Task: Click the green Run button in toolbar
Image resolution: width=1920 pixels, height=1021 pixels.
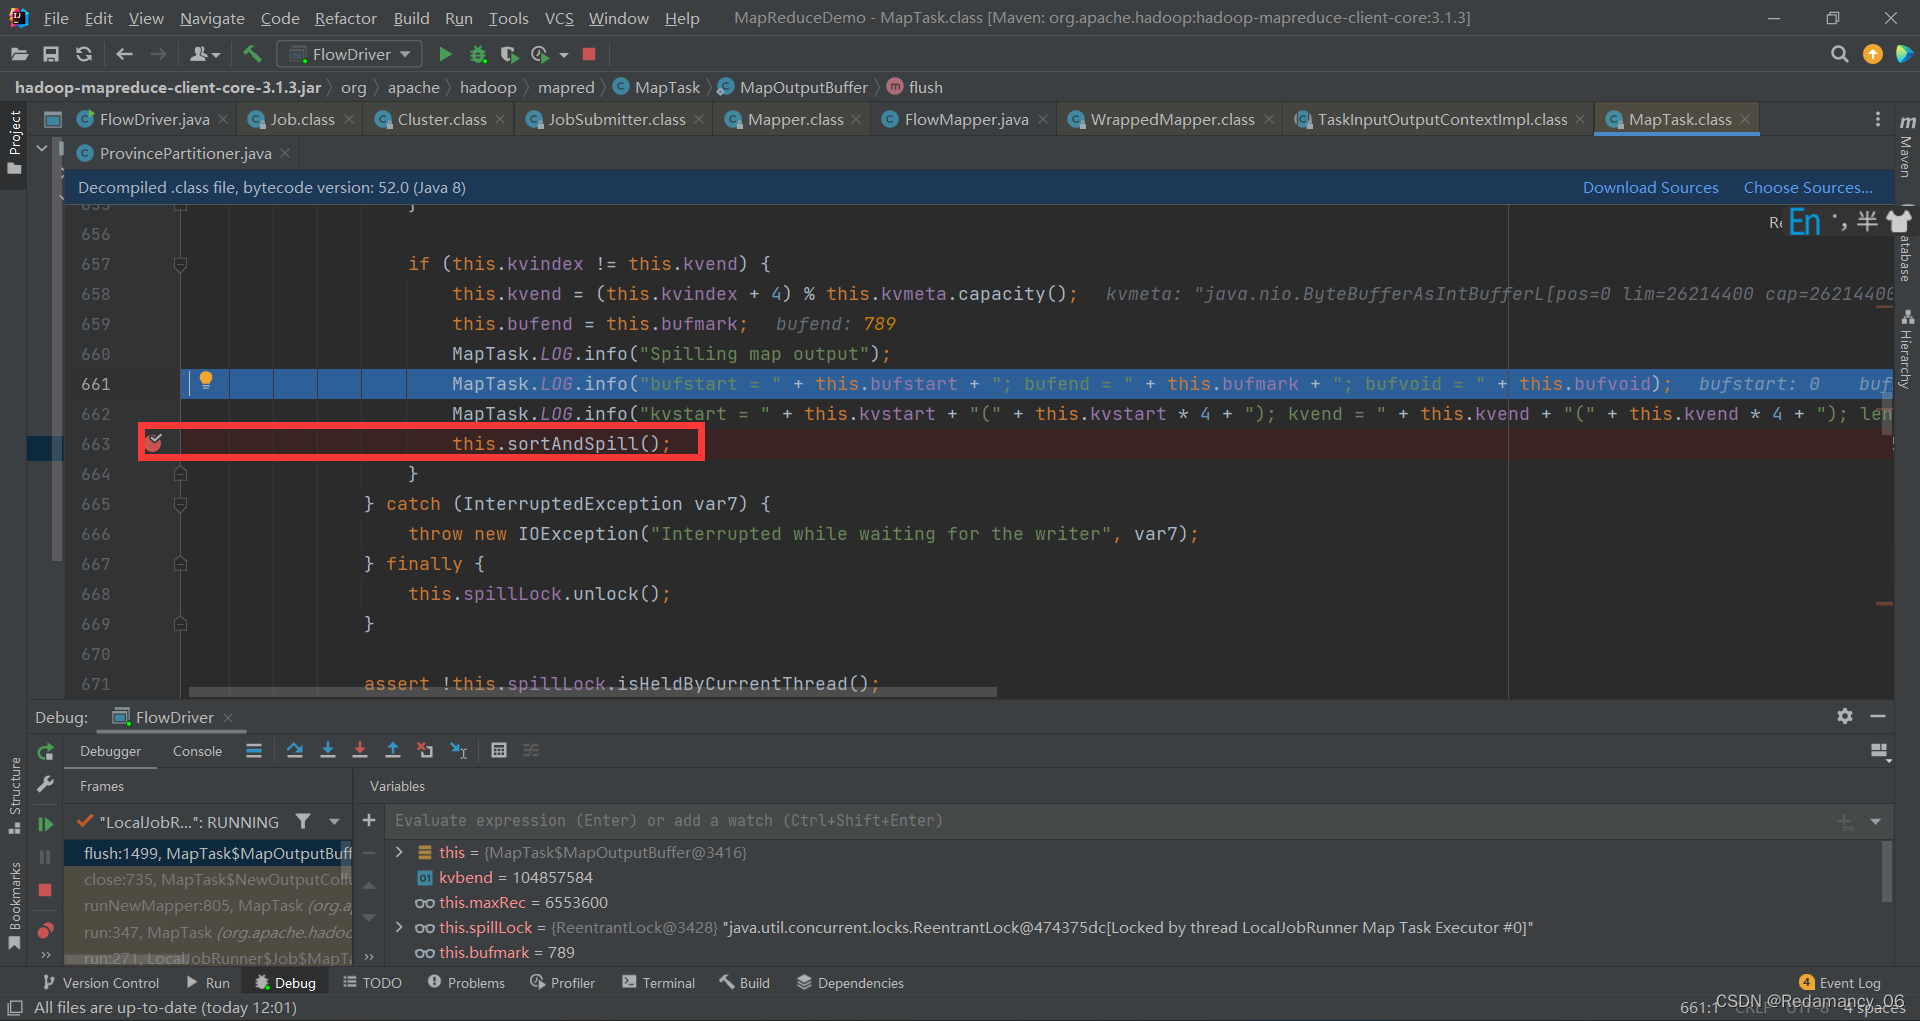Action: click(x=446, y=54)
